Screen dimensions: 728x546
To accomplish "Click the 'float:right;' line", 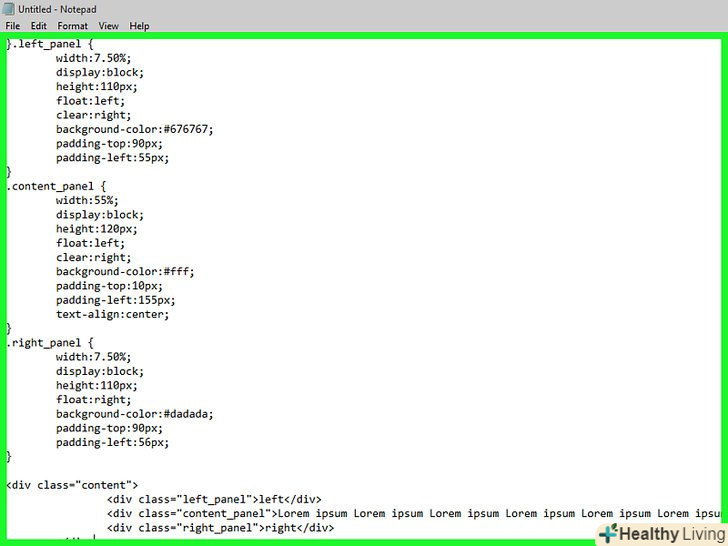I will click(93, 400).
